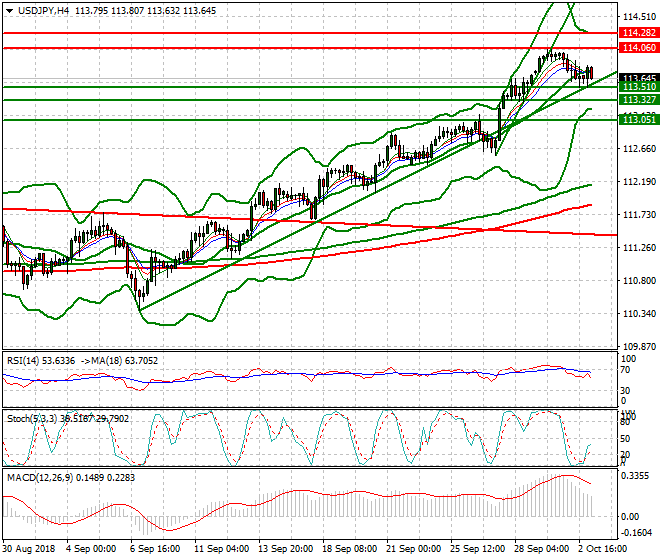Click the 112.660 price scale value
Viewport: 660px width, 560px height.
click(639, 149)
